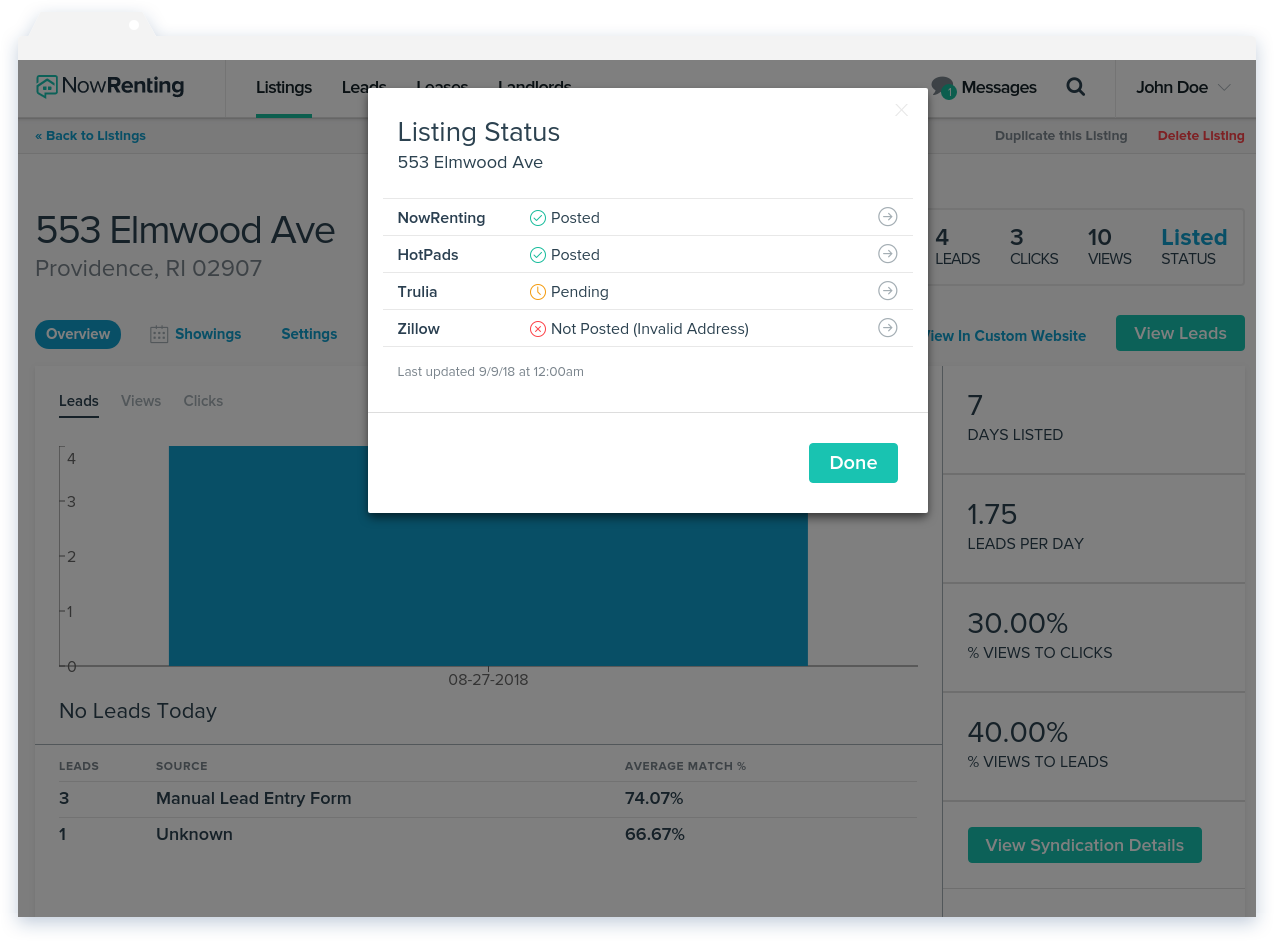Click the Showings calendar icon
1274x941 pixels.
[159, 334]
